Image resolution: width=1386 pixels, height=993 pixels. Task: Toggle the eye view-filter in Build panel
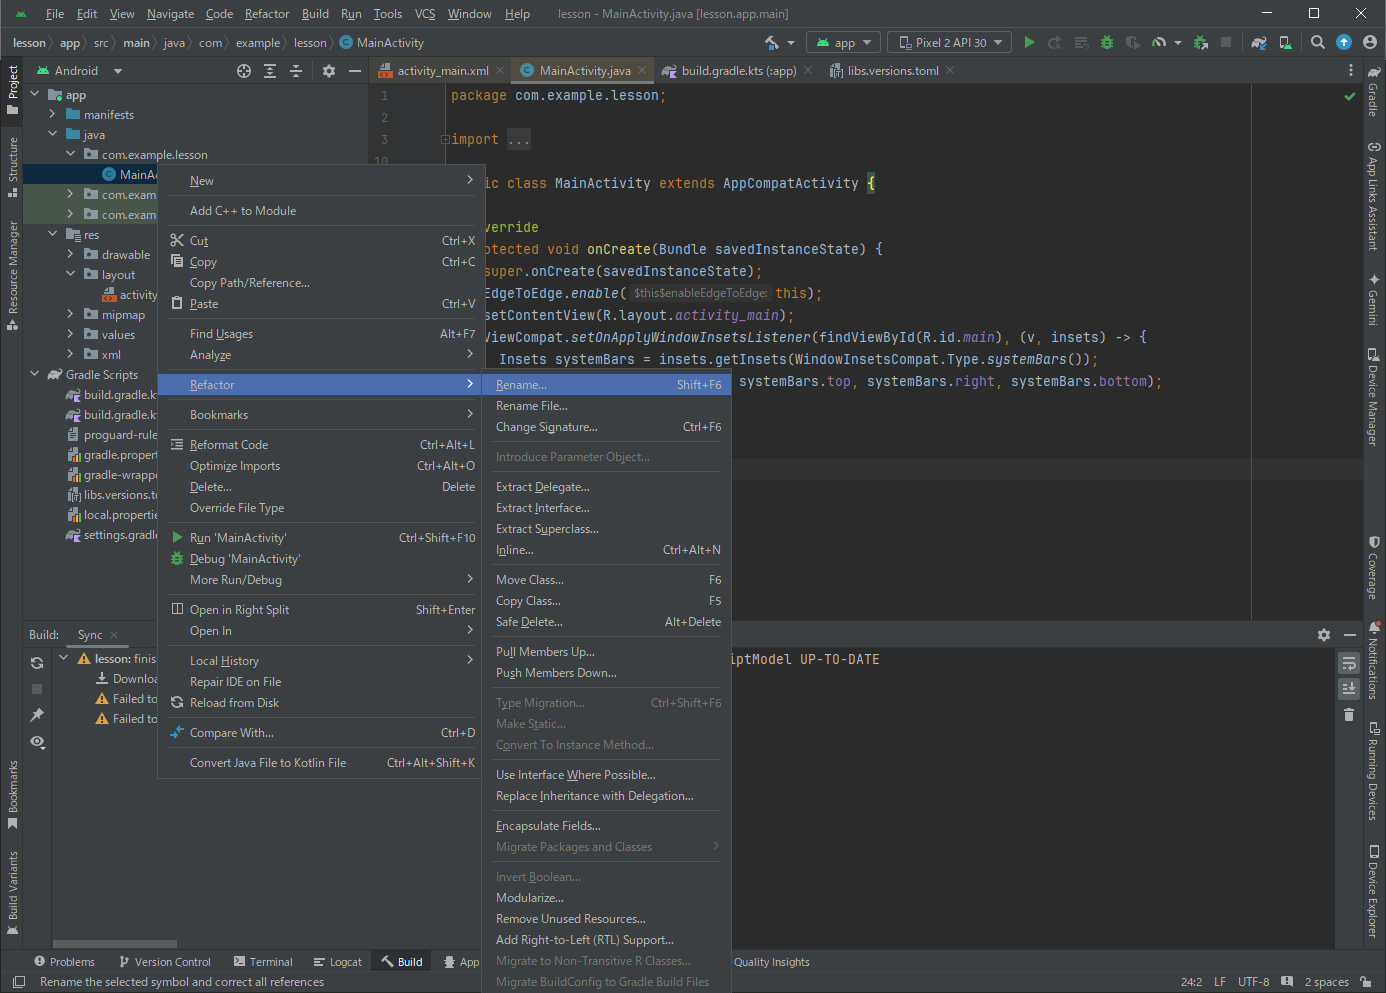[37, 742]
